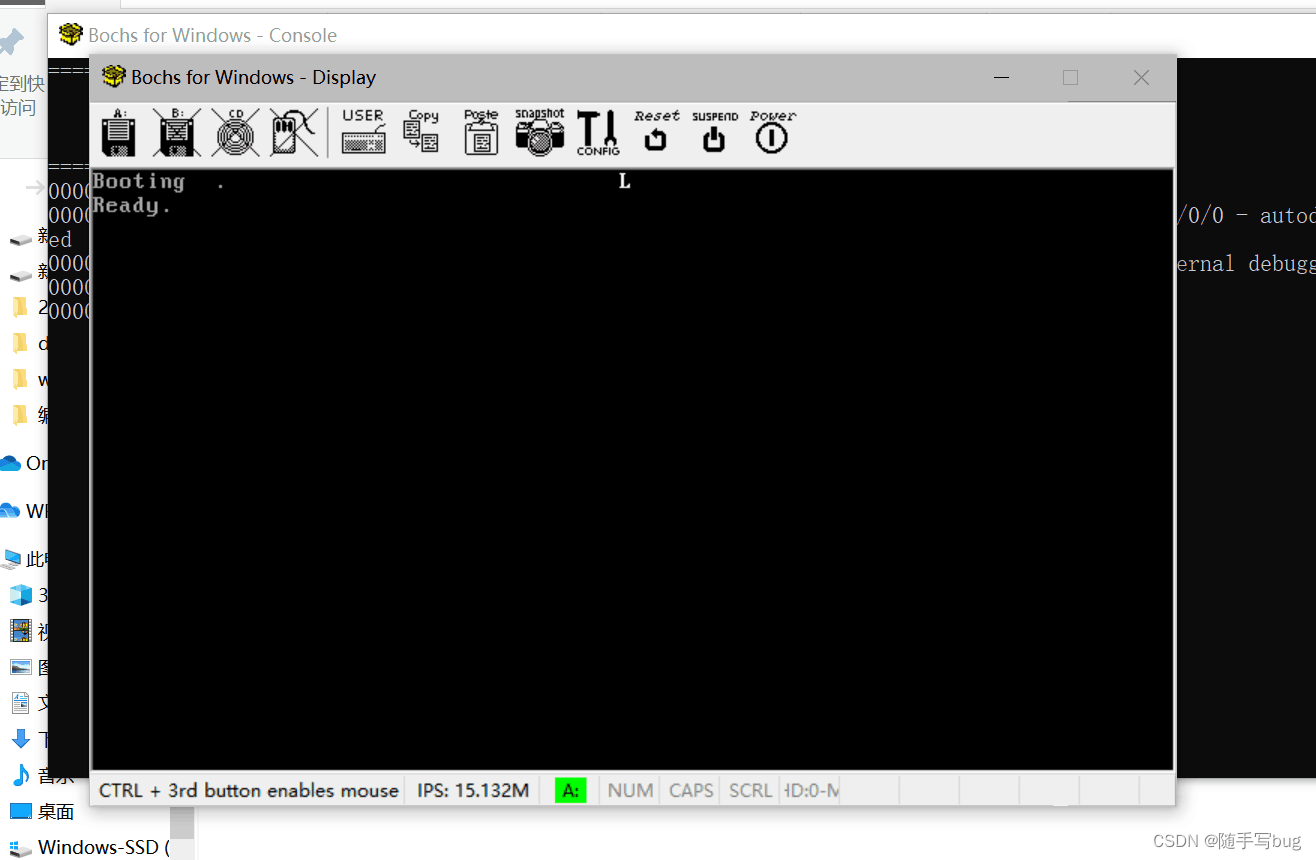Open the Music note icon in Explorer sidebar
Image resolution: width=1316 pixels, height=860 pixels.
pyautogui.click(x=21, y=775)
